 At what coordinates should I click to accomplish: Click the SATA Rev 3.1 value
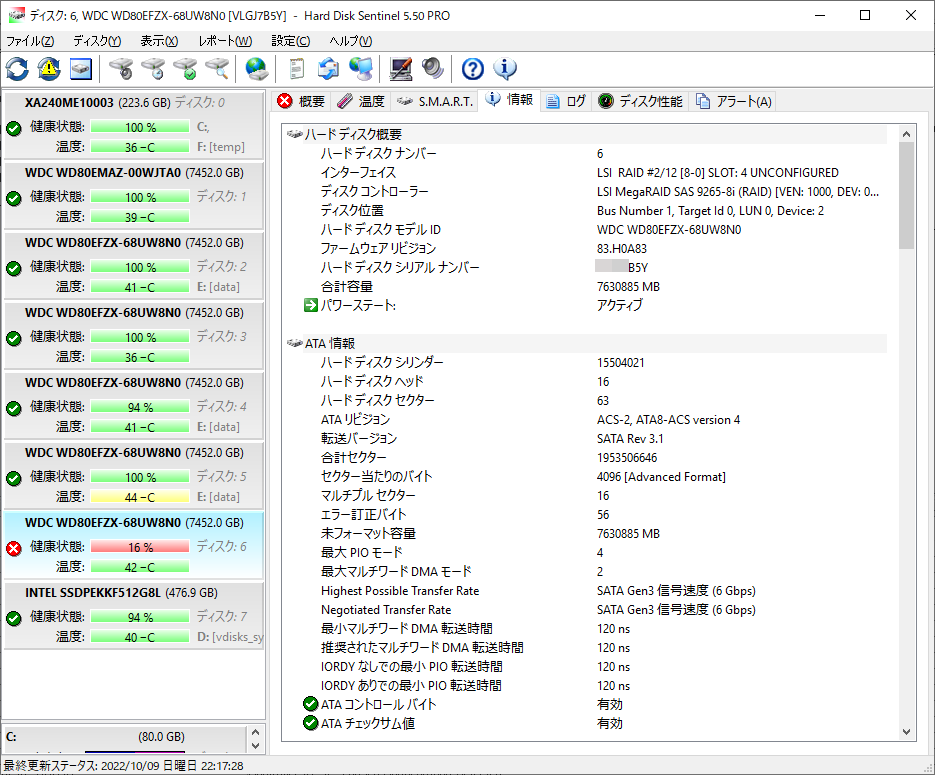point(630,439)
